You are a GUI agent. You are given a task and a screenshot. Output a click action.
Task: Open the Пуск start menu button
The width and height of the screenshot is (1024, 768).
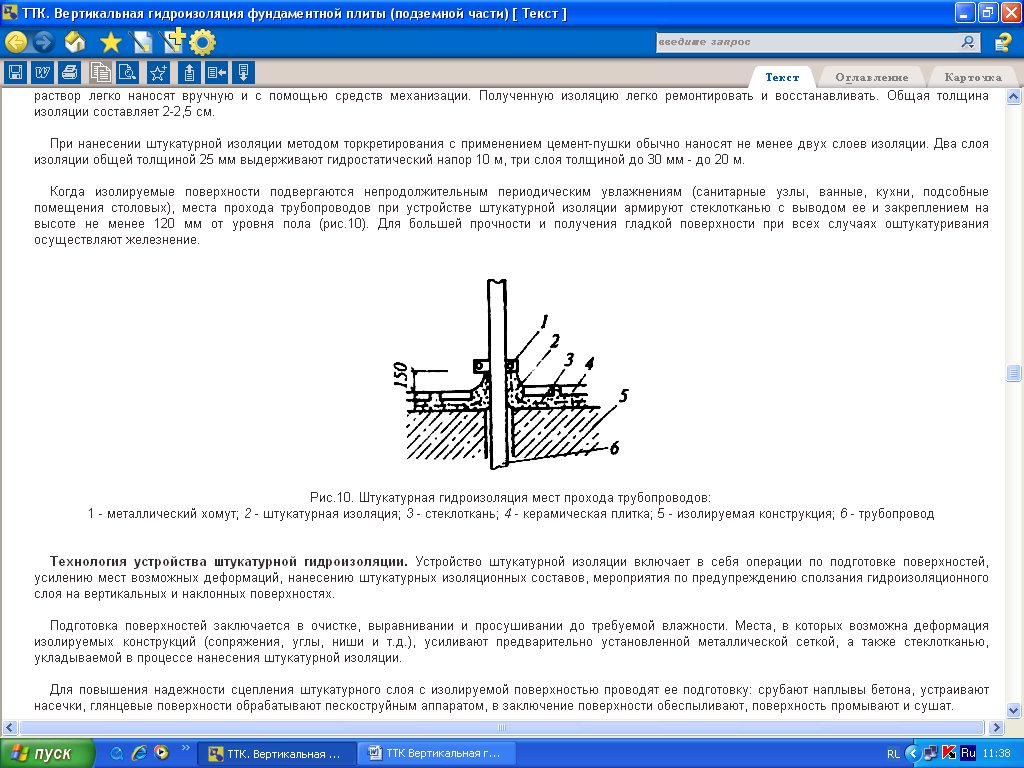click(48, 753)
